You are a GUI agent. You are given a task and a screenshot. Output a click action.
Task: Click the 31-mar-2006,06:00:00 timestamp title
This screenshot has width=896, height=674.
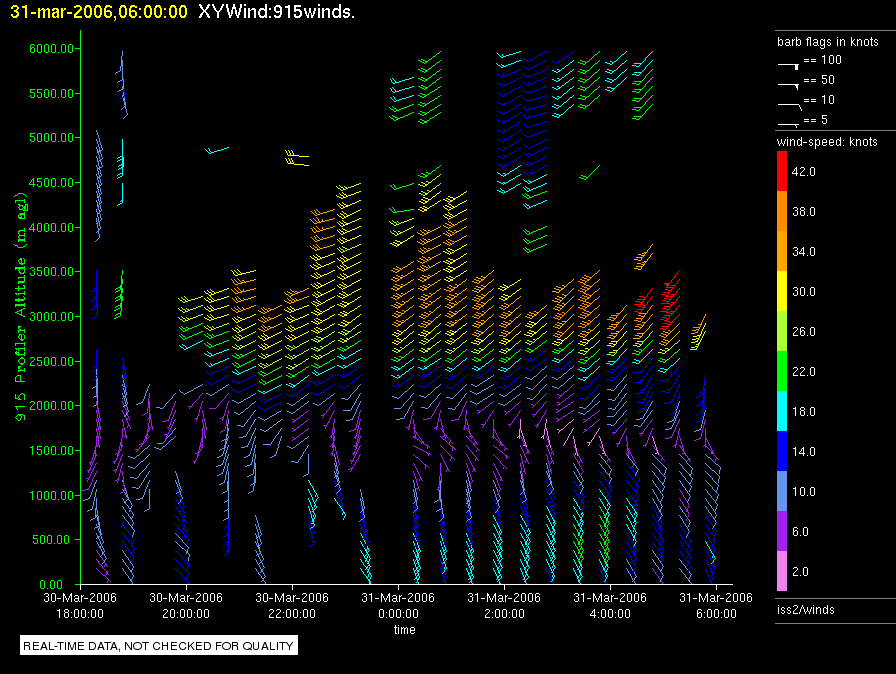click(x=99, y=12)
